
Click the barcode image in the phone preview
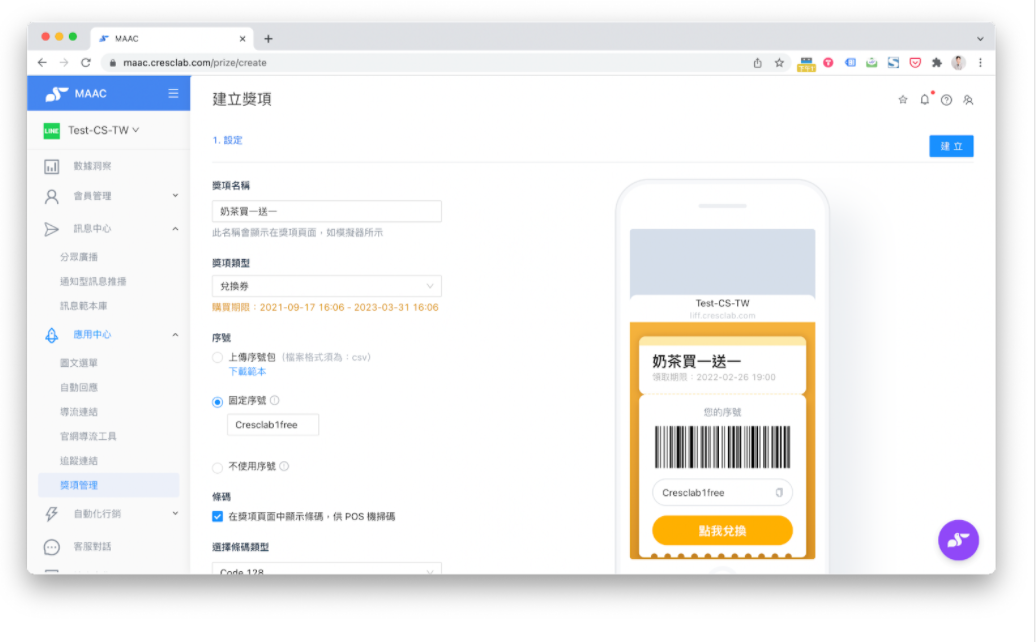[722, 447]
